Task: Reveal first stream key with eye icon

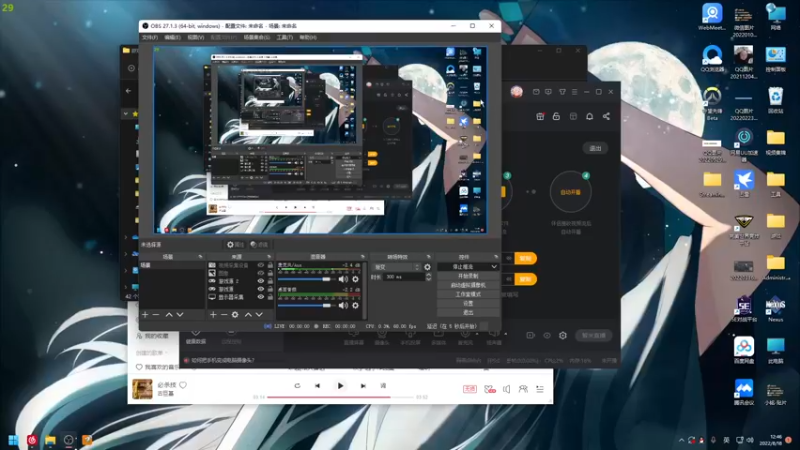Action: pyautogui.click(x=509, y=258)
